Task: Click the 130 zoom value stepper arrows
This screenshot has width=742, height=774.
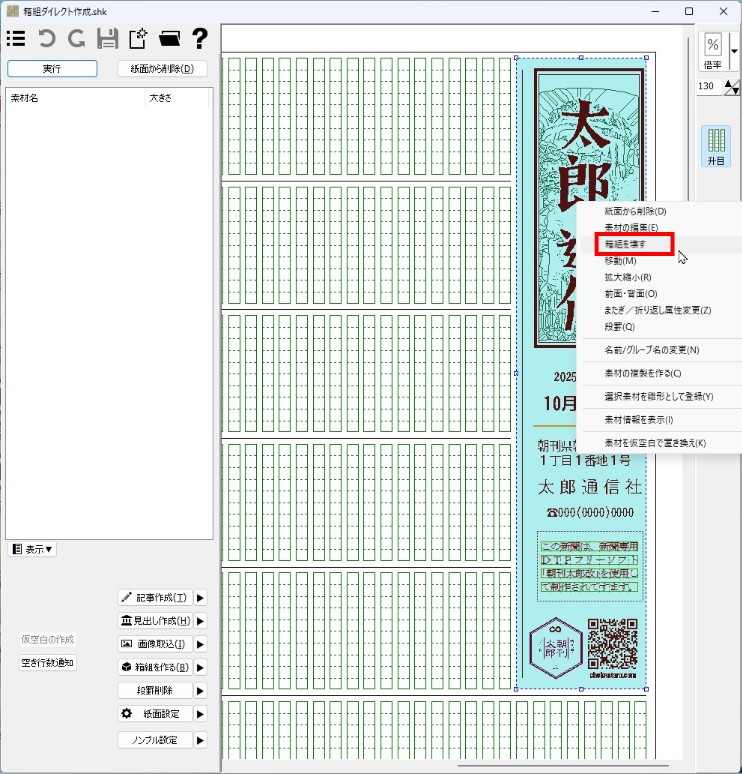Action: (731, 87)
